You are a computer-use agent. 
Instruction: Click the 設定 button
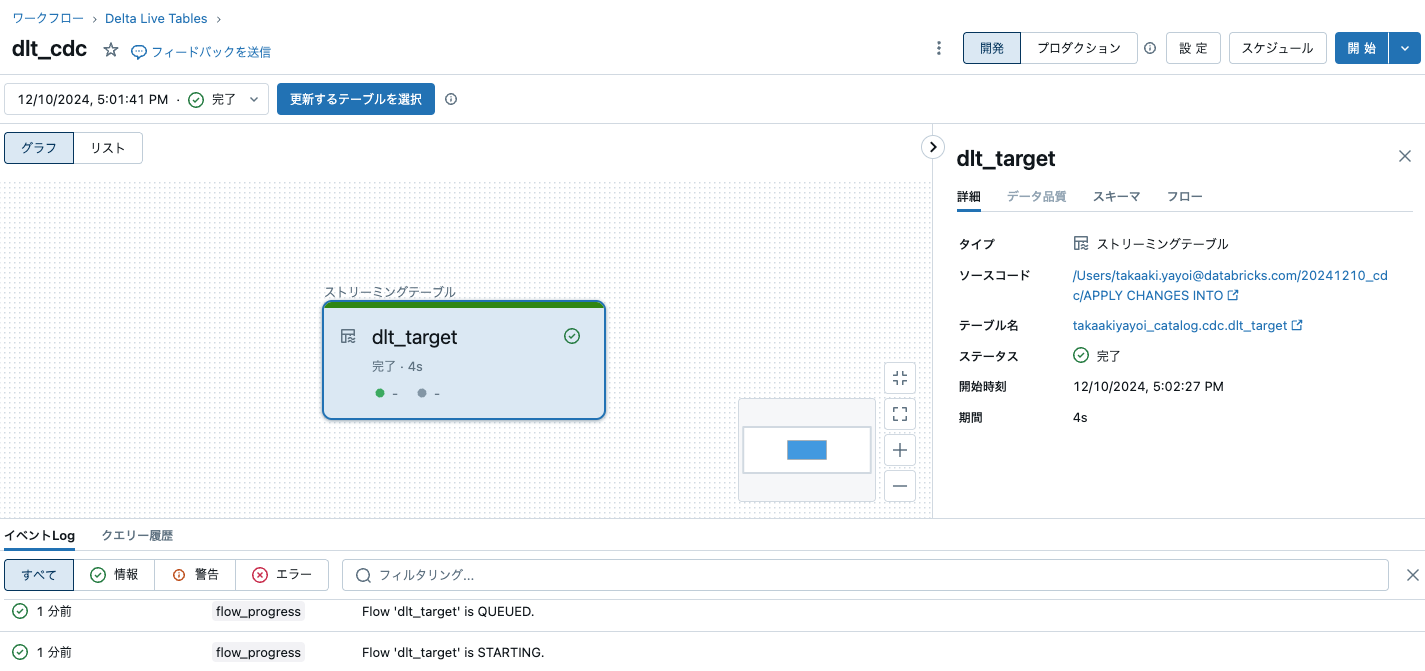tap(1193, 48)
